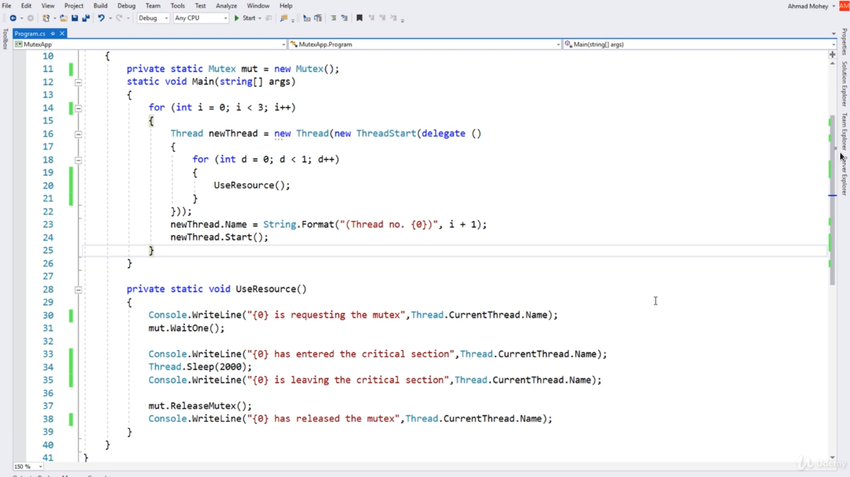The image size is (850, 477).
Task: Open the Undo history dropdown arrow
Action: [110, 18]
